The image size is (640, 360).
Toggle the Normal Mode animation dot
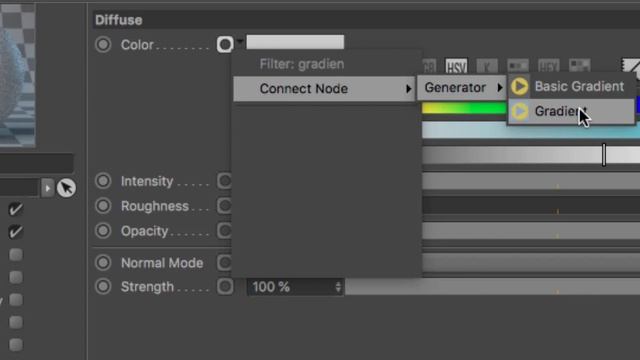click(x=103, y=262)
